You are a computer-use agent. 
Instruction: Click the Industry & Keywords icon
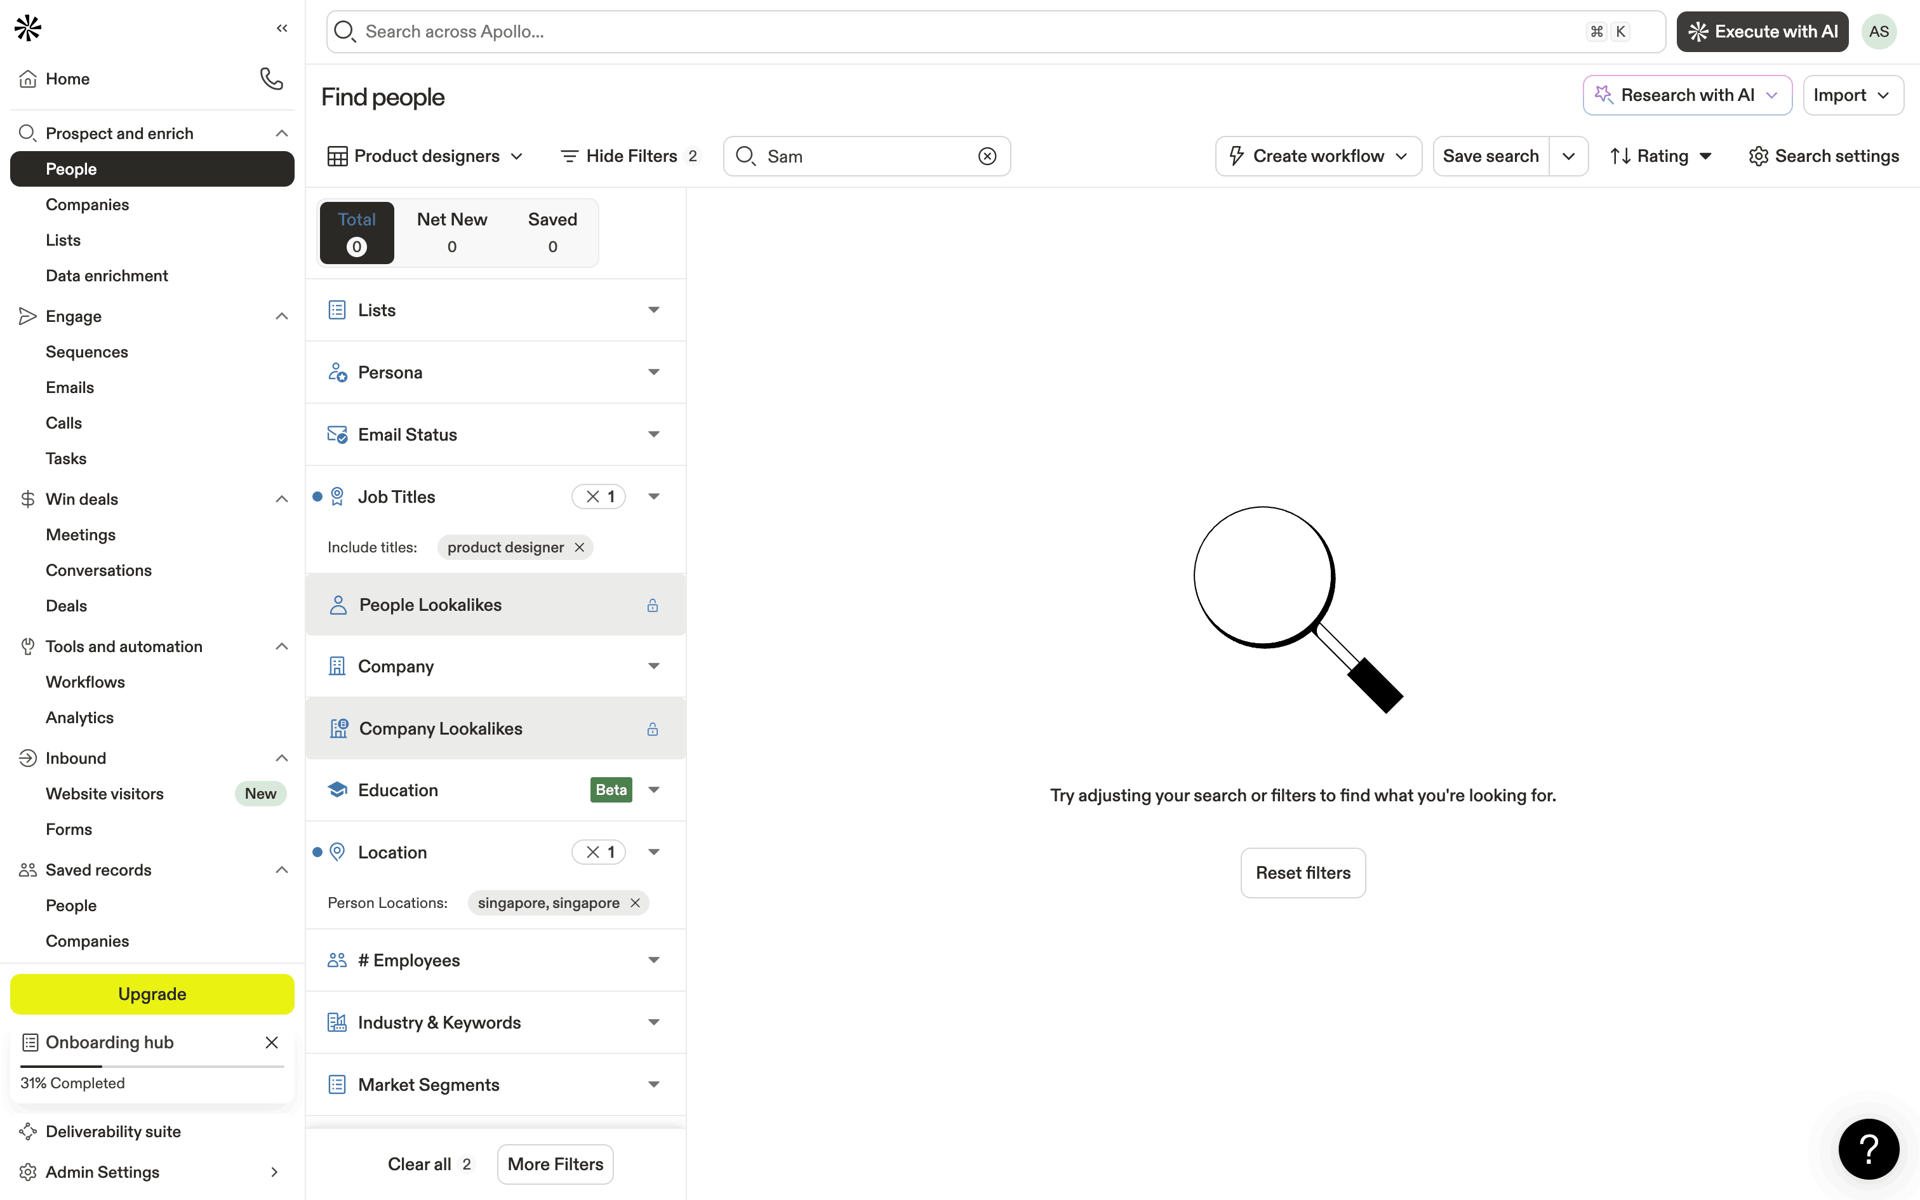point(337,1022)
